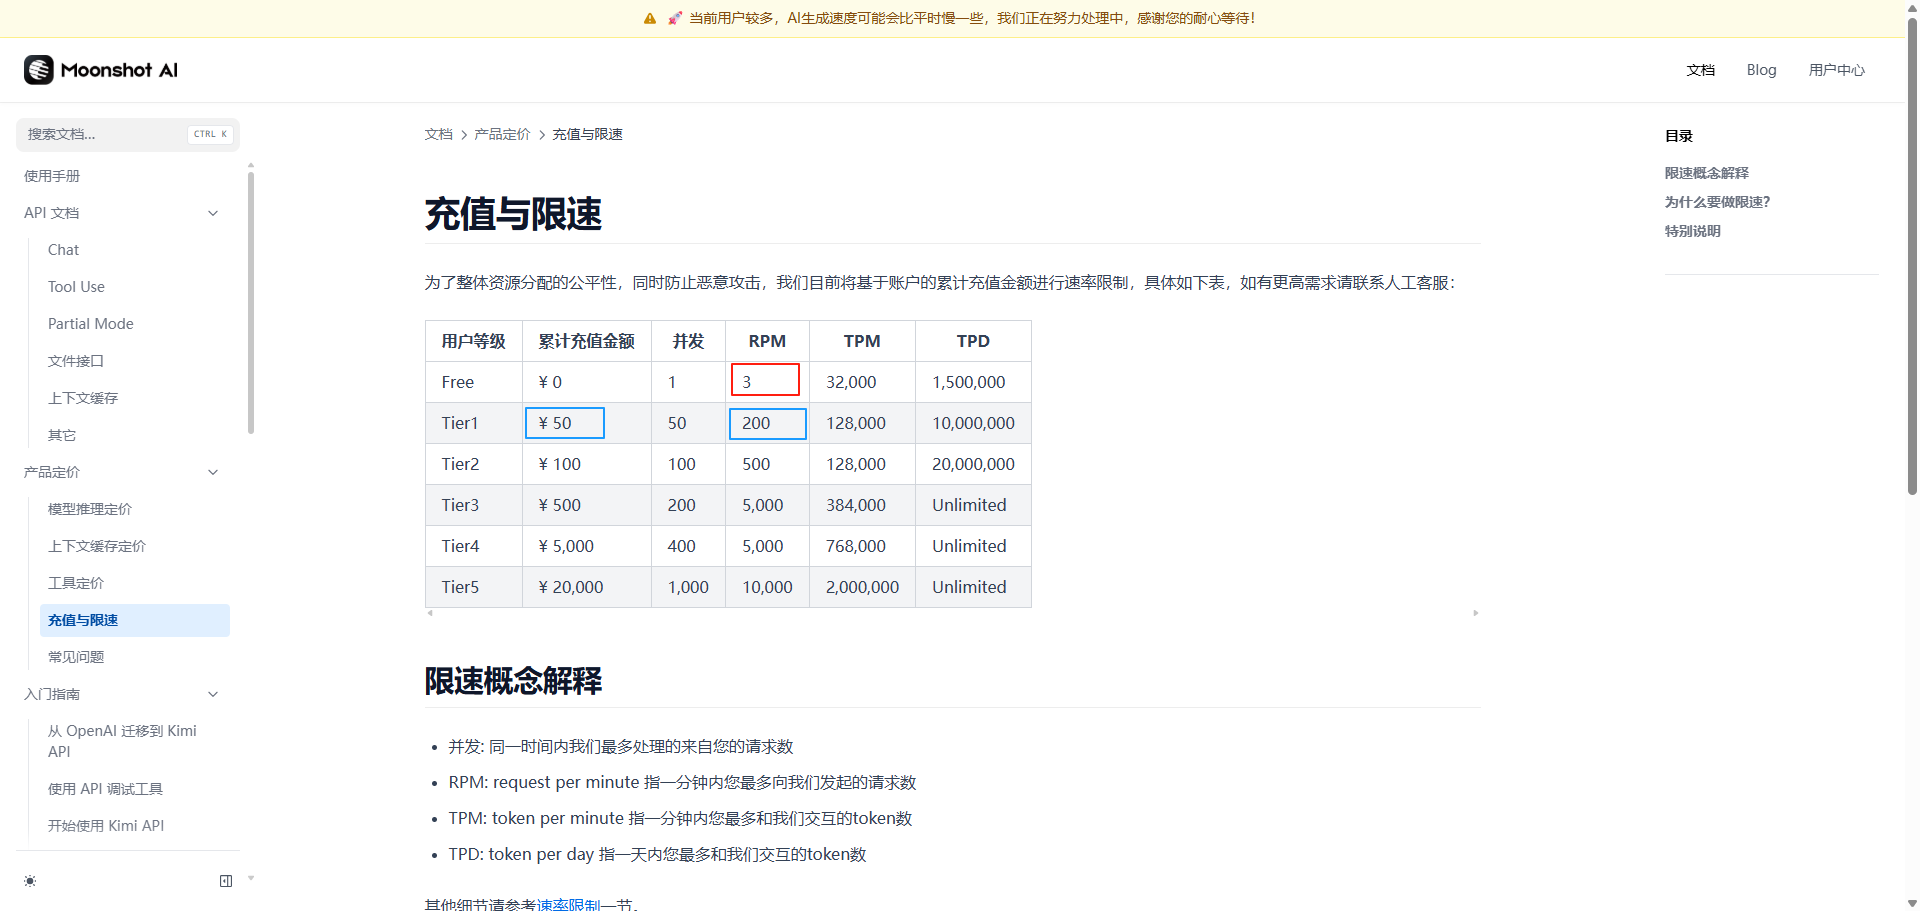Open Blog in the top navigation
The height and width of the screenshot is (911, 1920).
(1761, 70)
